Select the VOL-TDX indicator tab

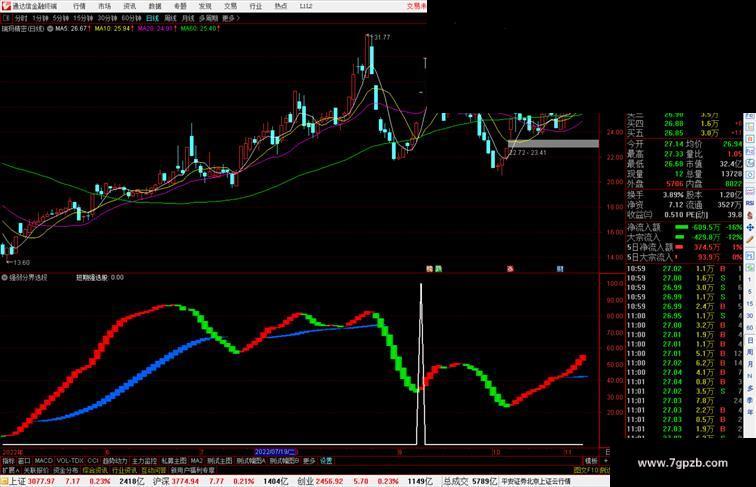tap(70, 461)
